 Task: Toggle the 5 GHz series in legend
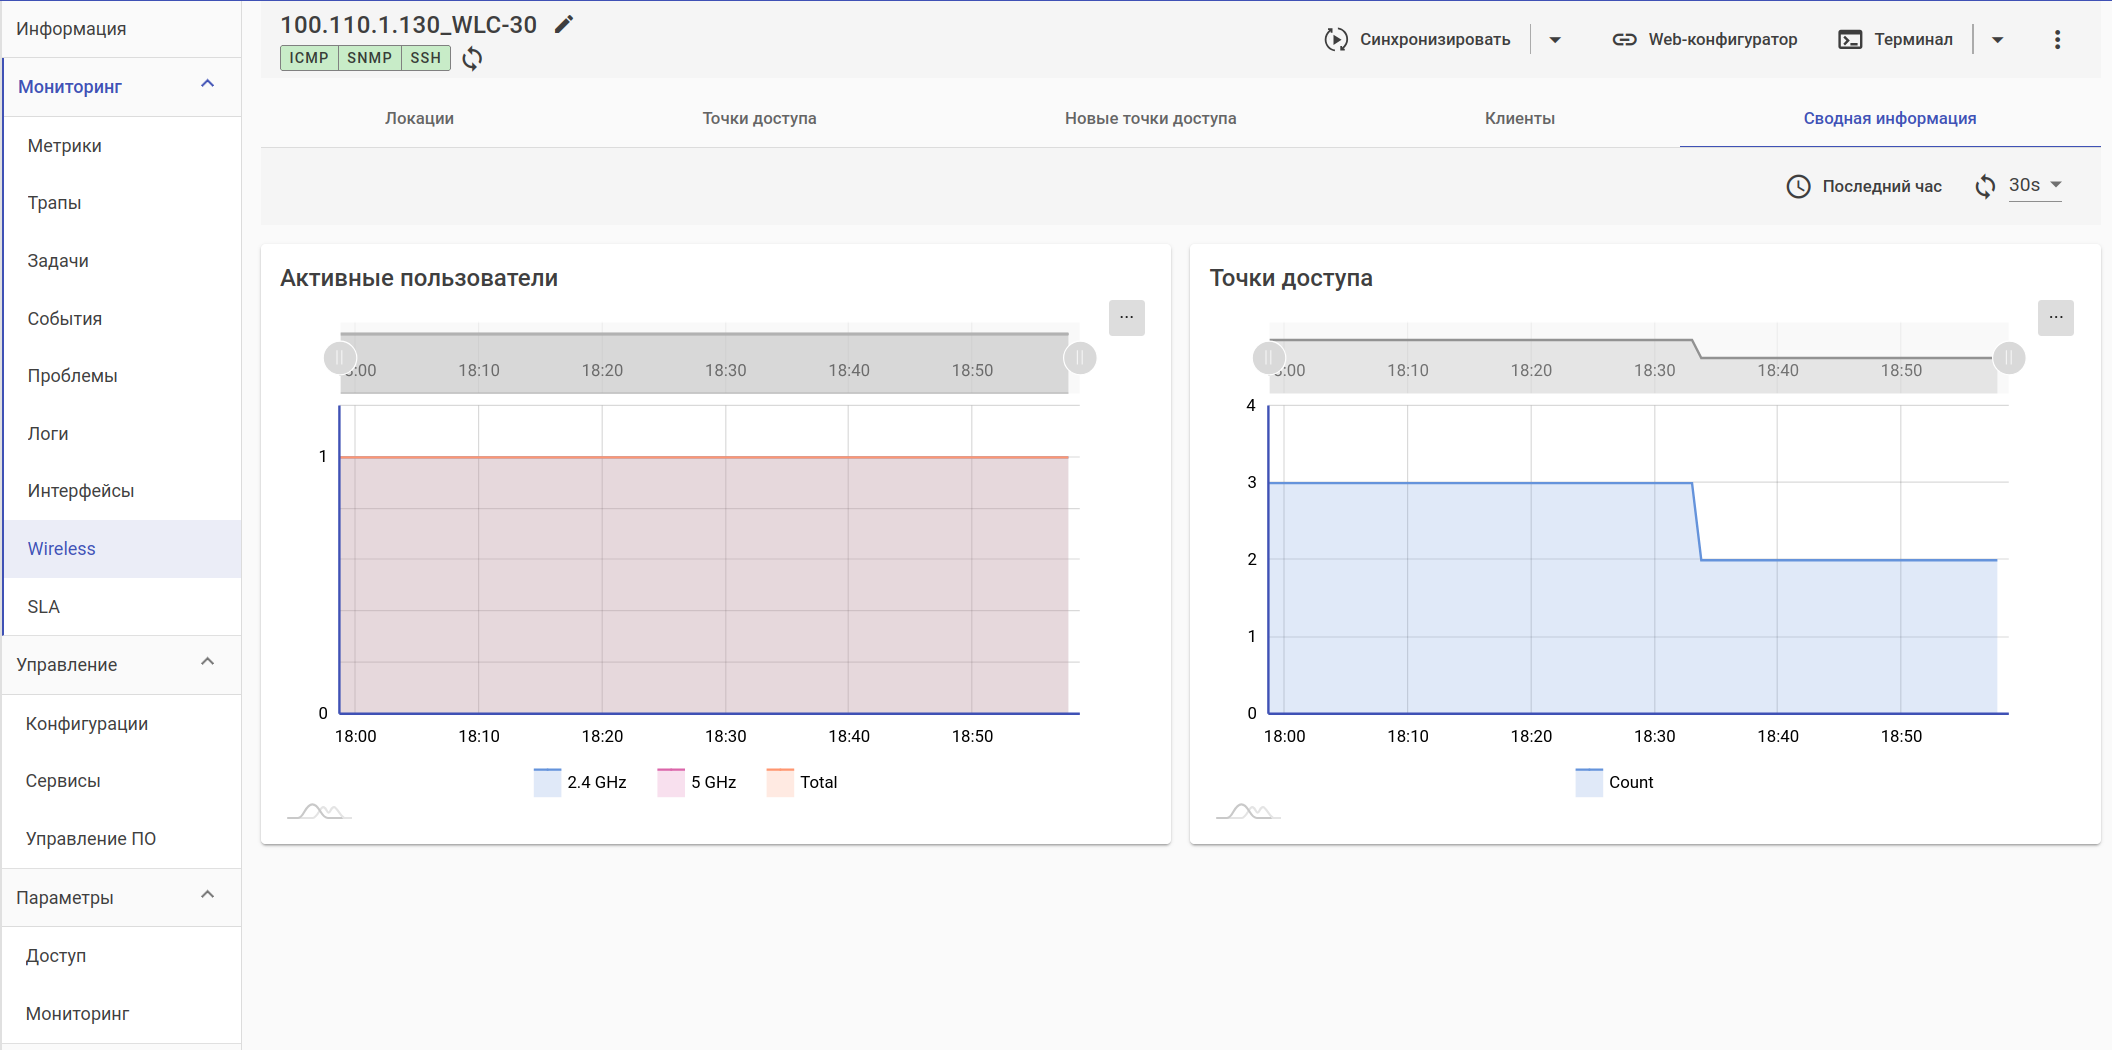pyautogui.click(x=697, y=782)
